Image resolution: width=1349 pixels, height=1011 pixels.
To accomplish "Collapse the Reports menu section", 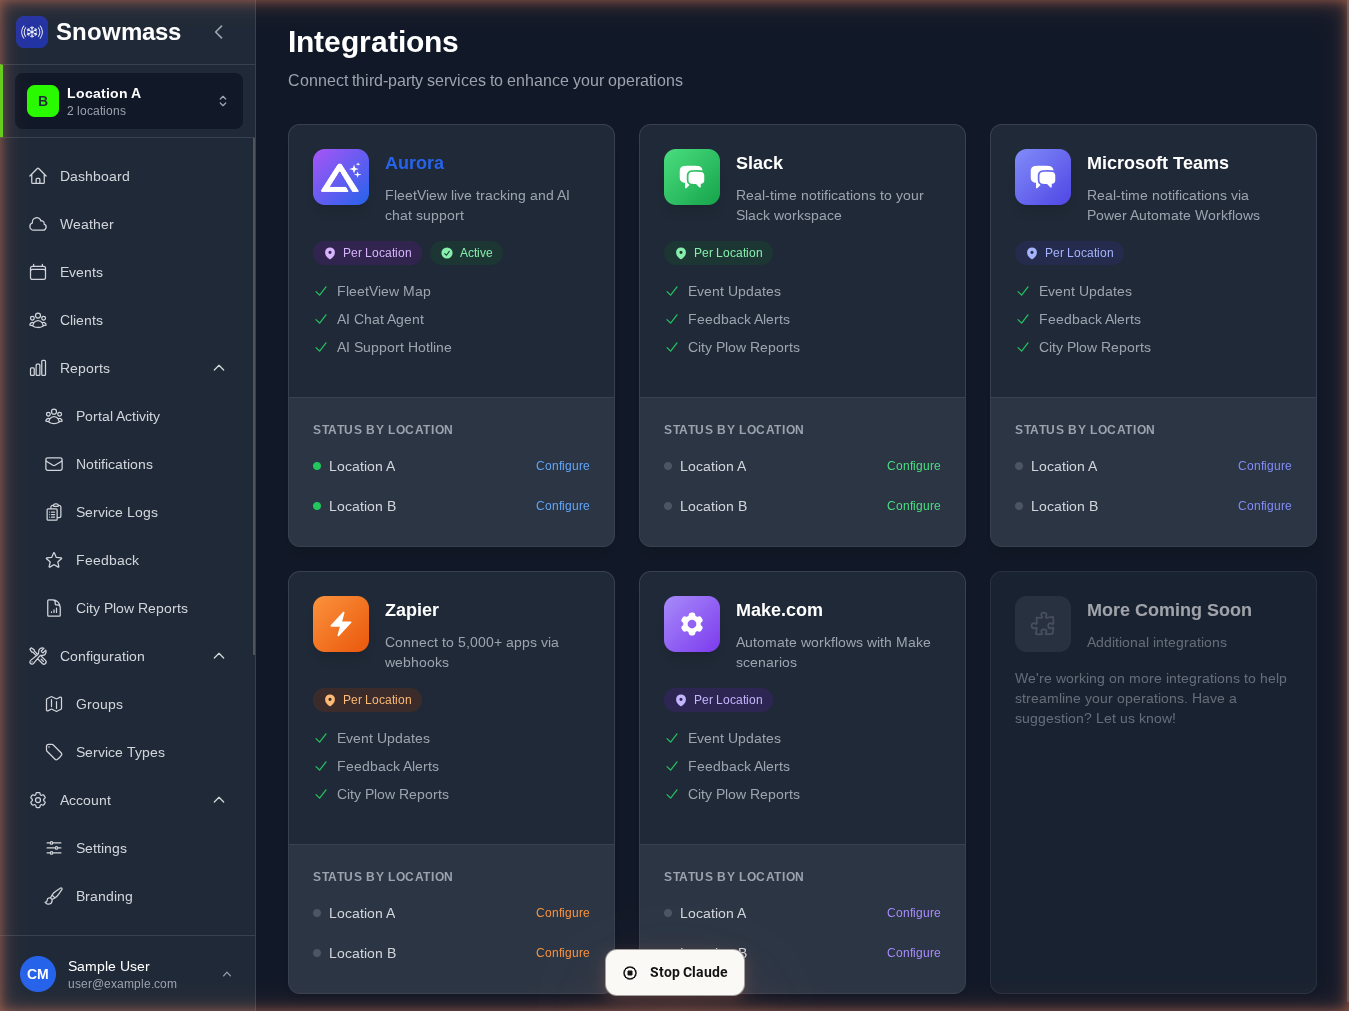I will pyautogui.click(x=219, y=368).
